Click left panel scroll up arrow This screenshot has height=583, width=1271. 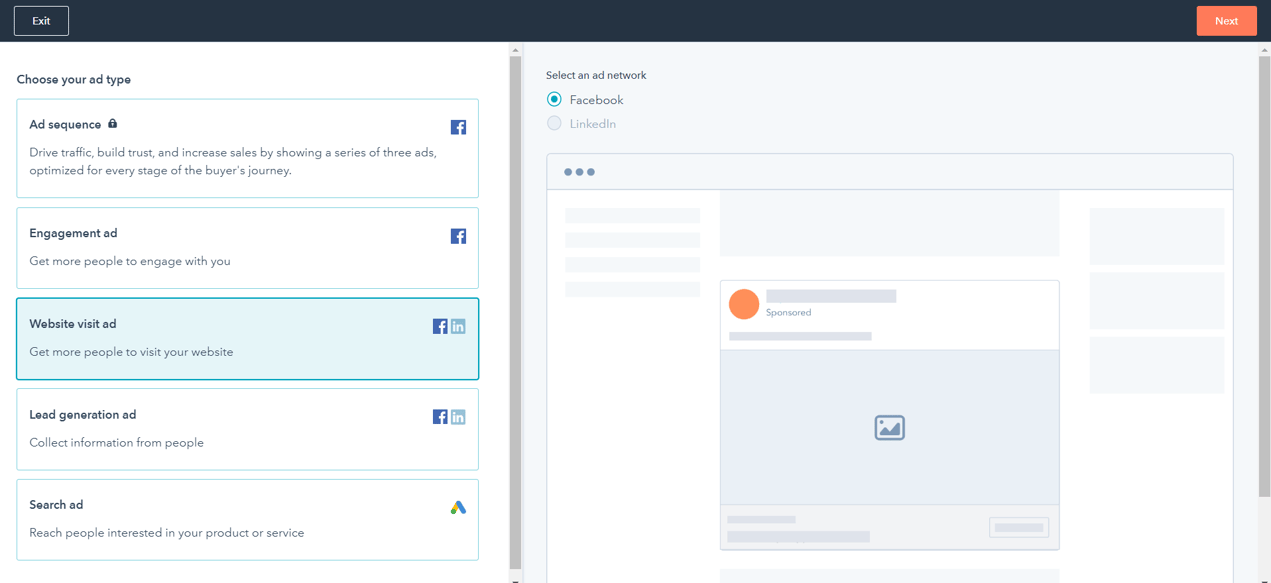(x=516, y=49)
